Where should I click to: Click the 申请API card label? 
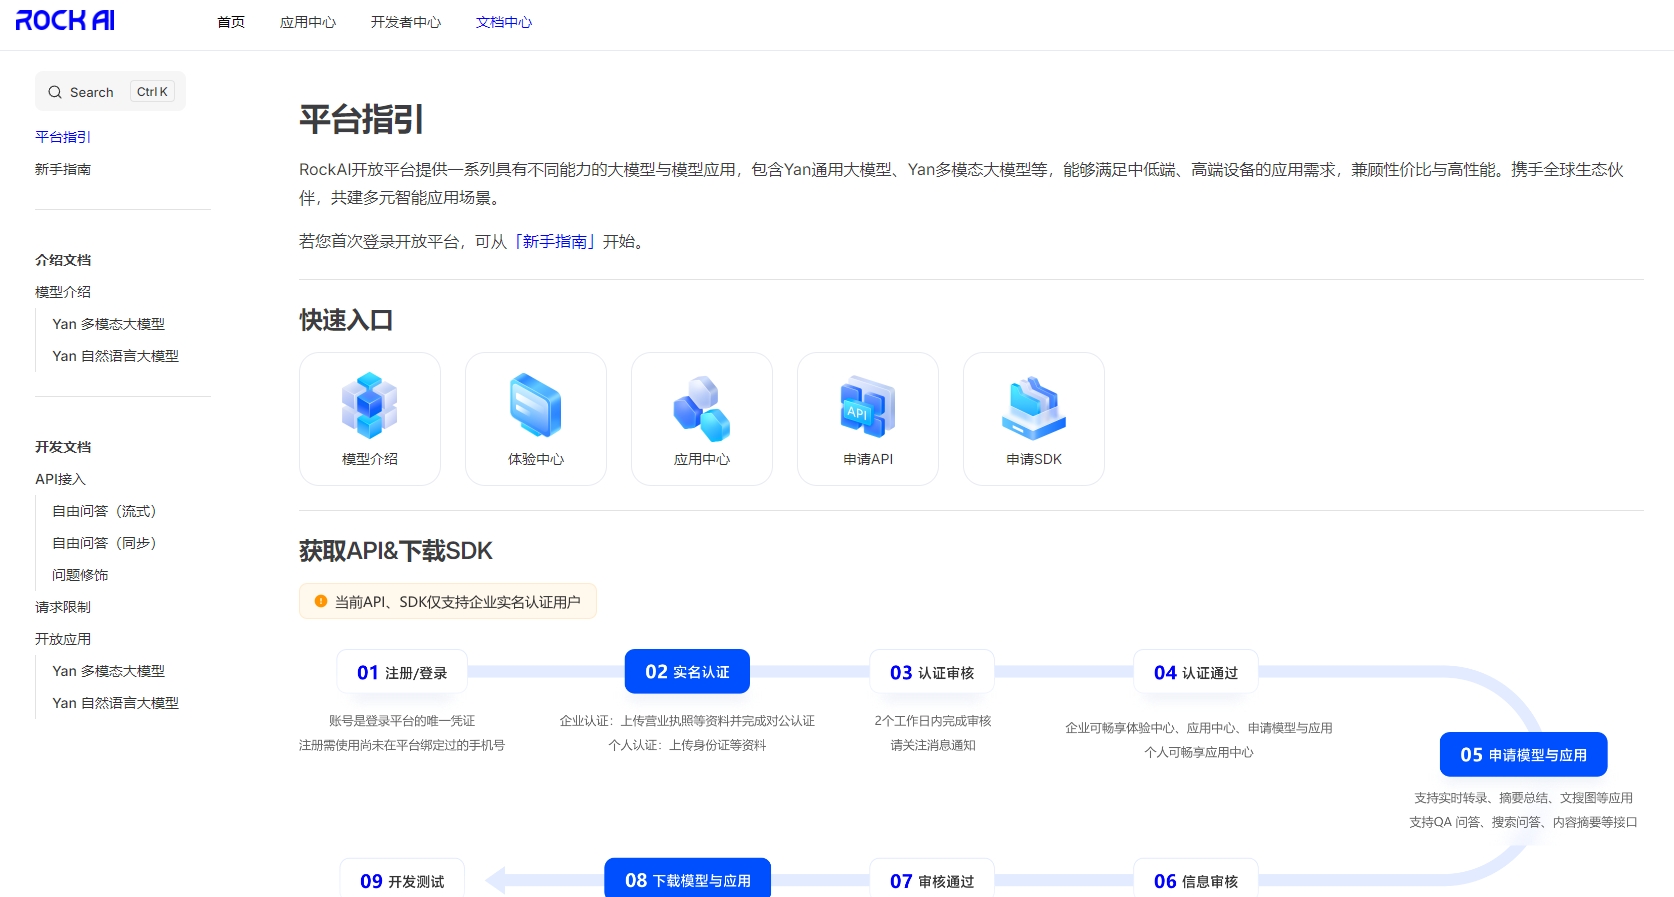coord(868,459)
